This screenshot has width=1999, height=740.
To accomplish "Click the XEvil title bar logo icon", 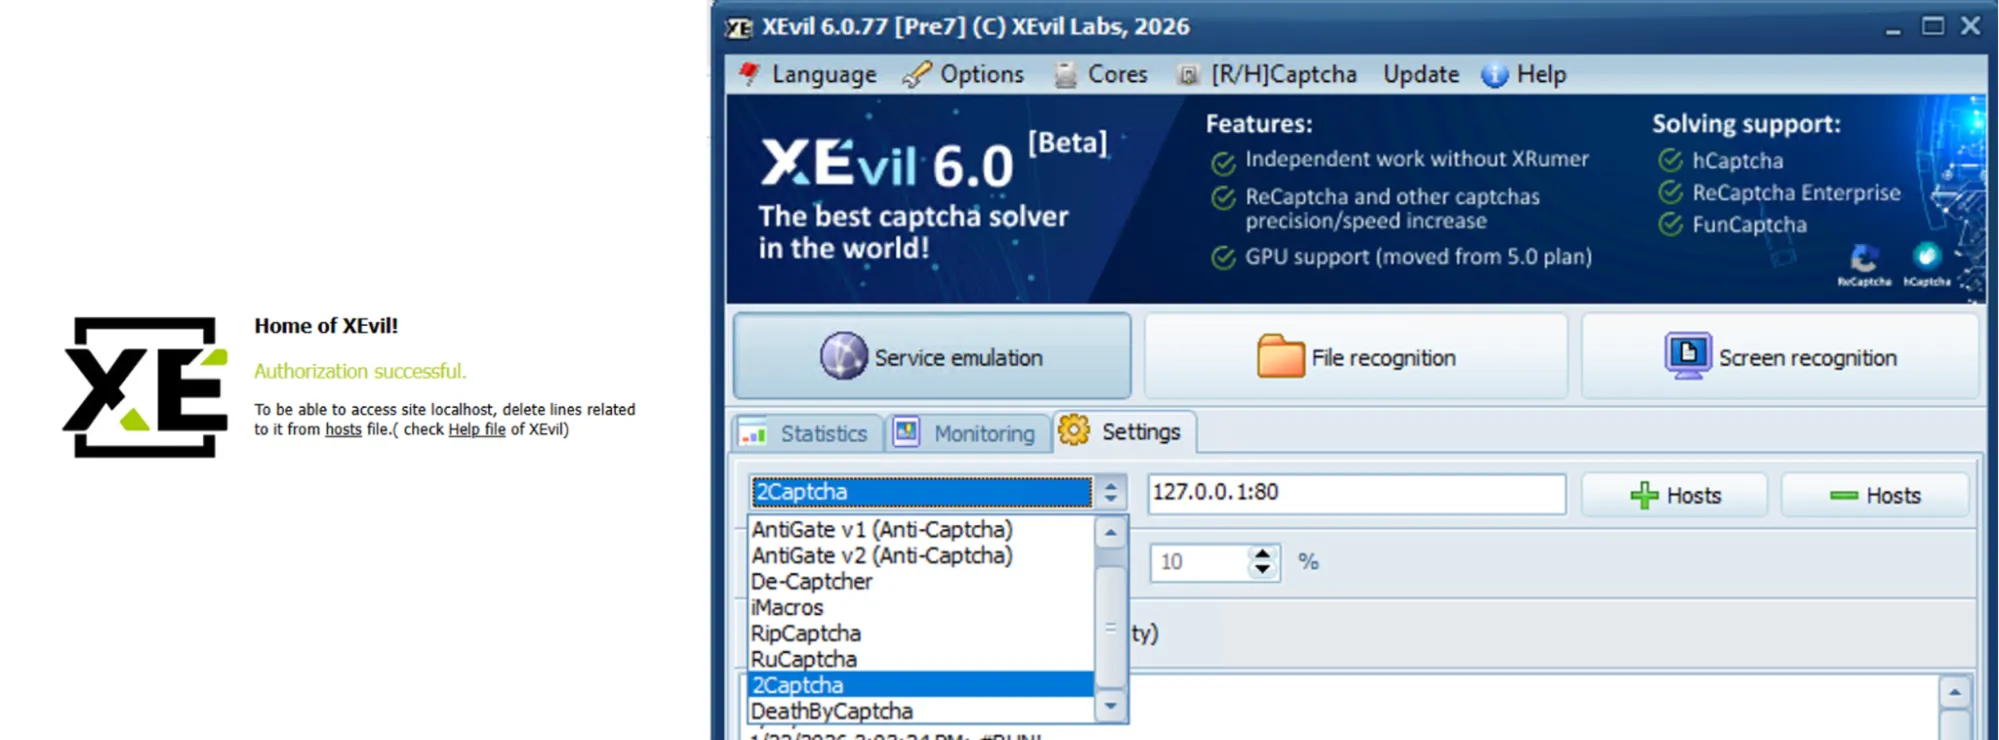I will (x=739, y=27).
